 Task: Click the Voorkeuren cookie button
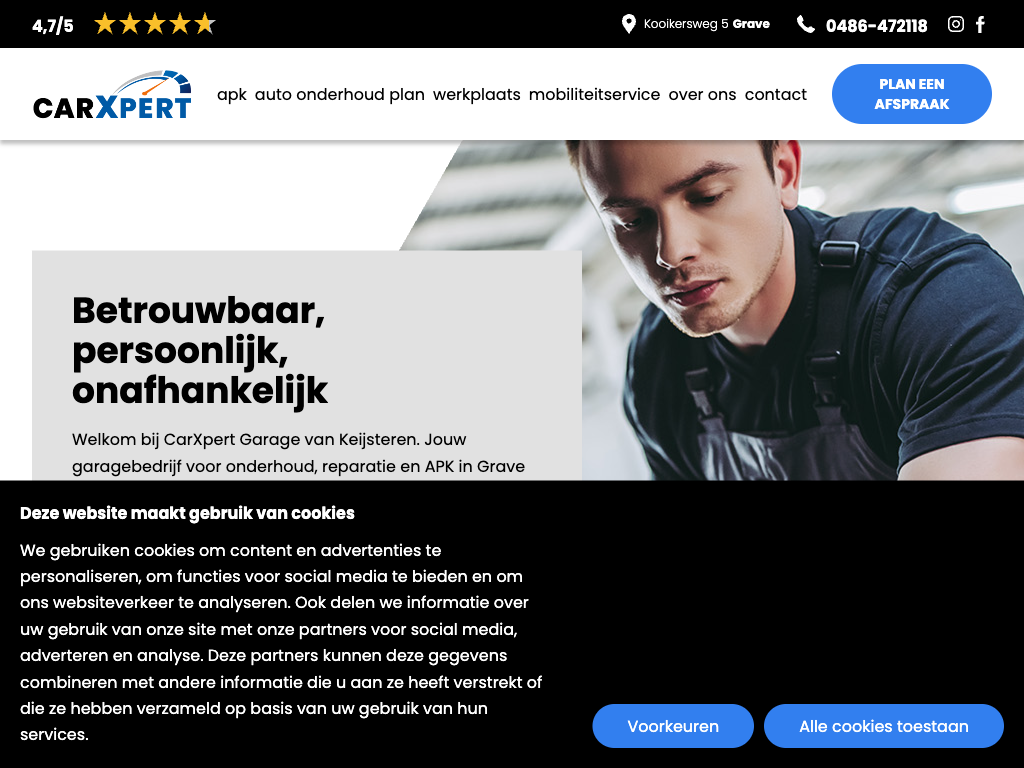pyautogui.click(x=673, y=726)
